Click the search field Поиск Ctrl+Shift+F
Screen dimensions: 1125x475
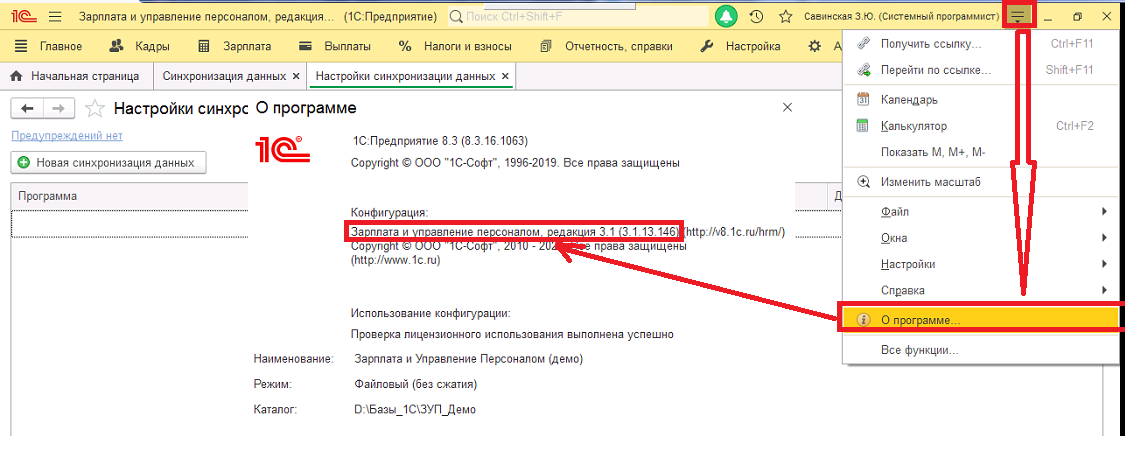[x=578, y=16]
